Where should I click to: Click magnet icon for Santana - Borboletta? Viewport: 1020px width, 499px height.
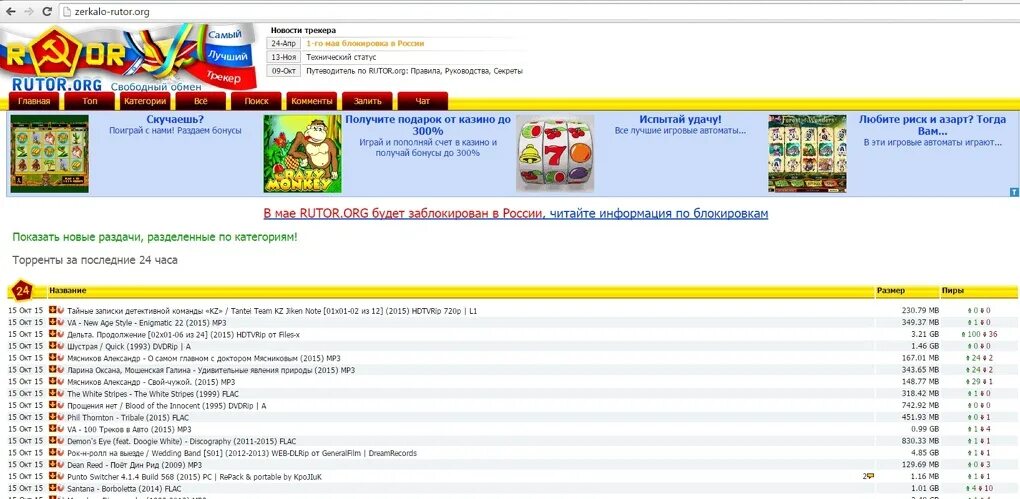click(x=60, y=488)
